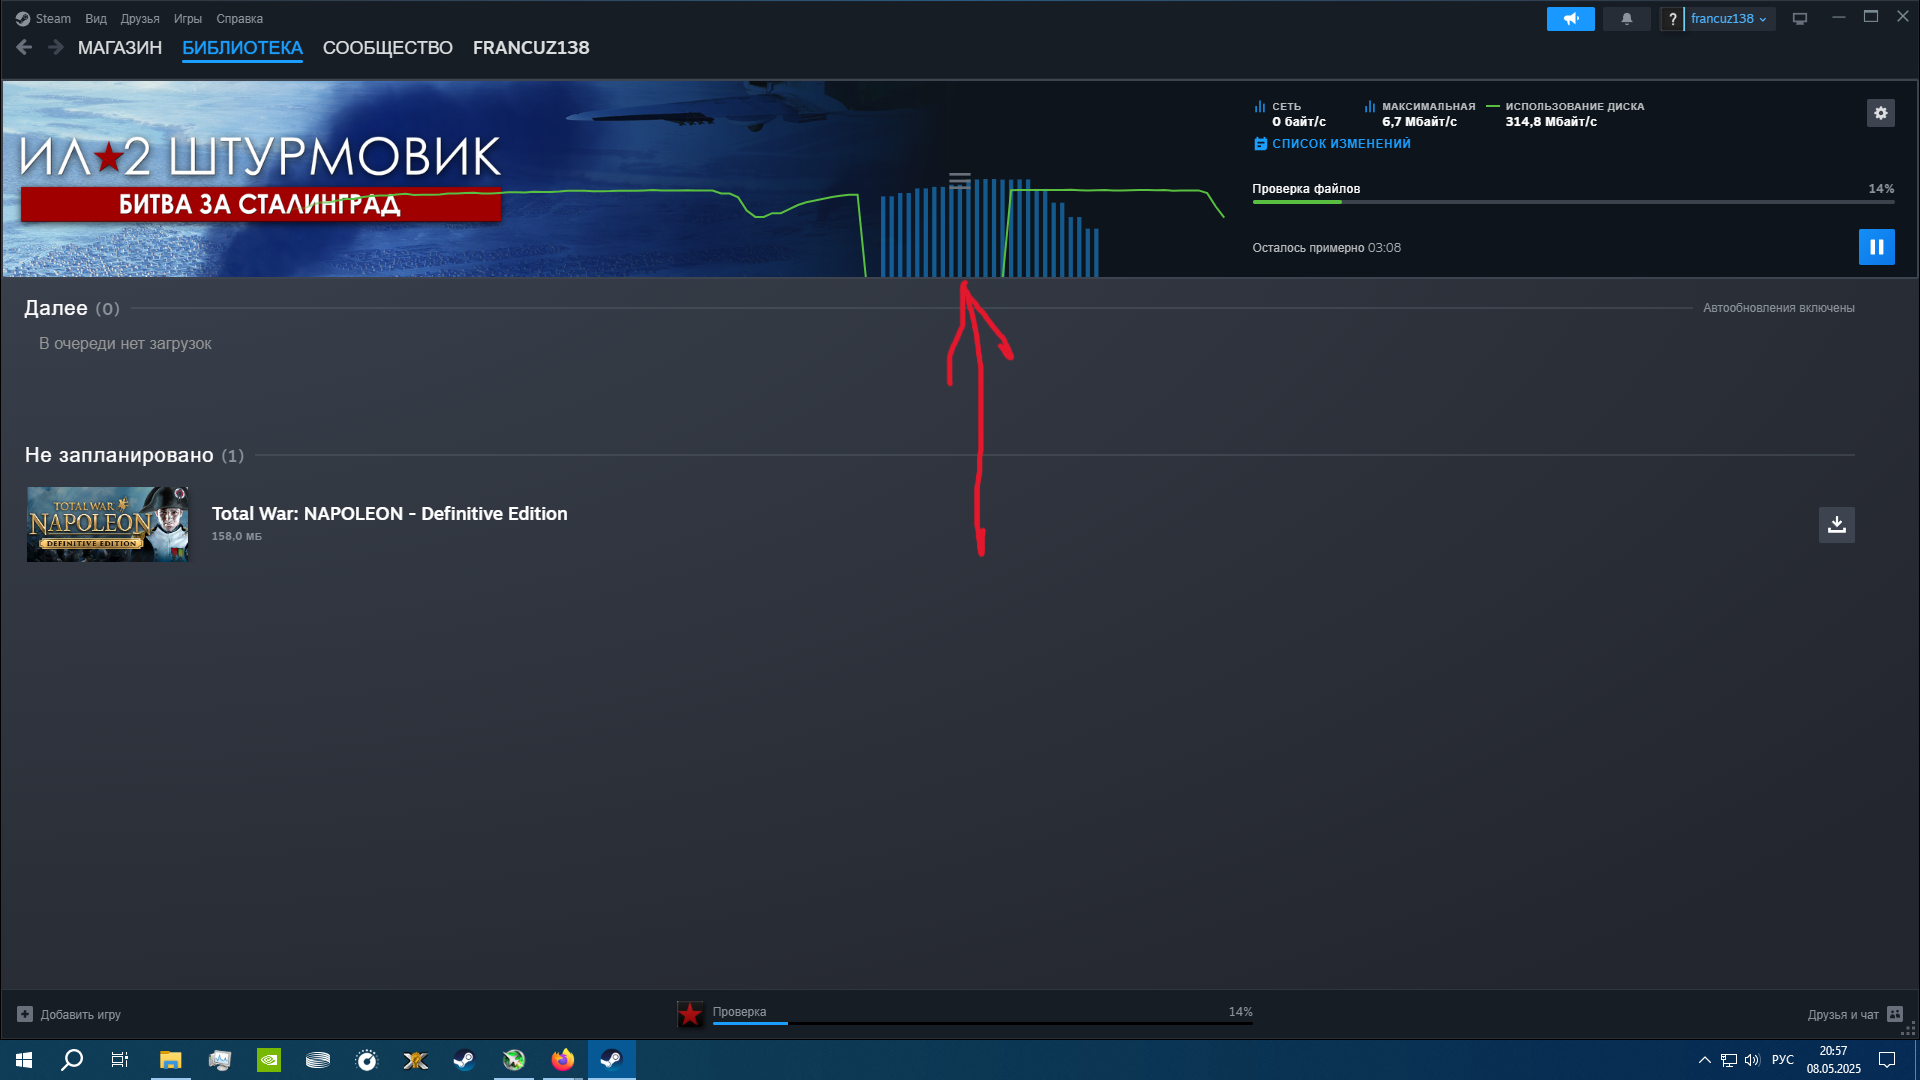
Task: Click the Add game plus icon
Action: click(x=25, y=1014)
